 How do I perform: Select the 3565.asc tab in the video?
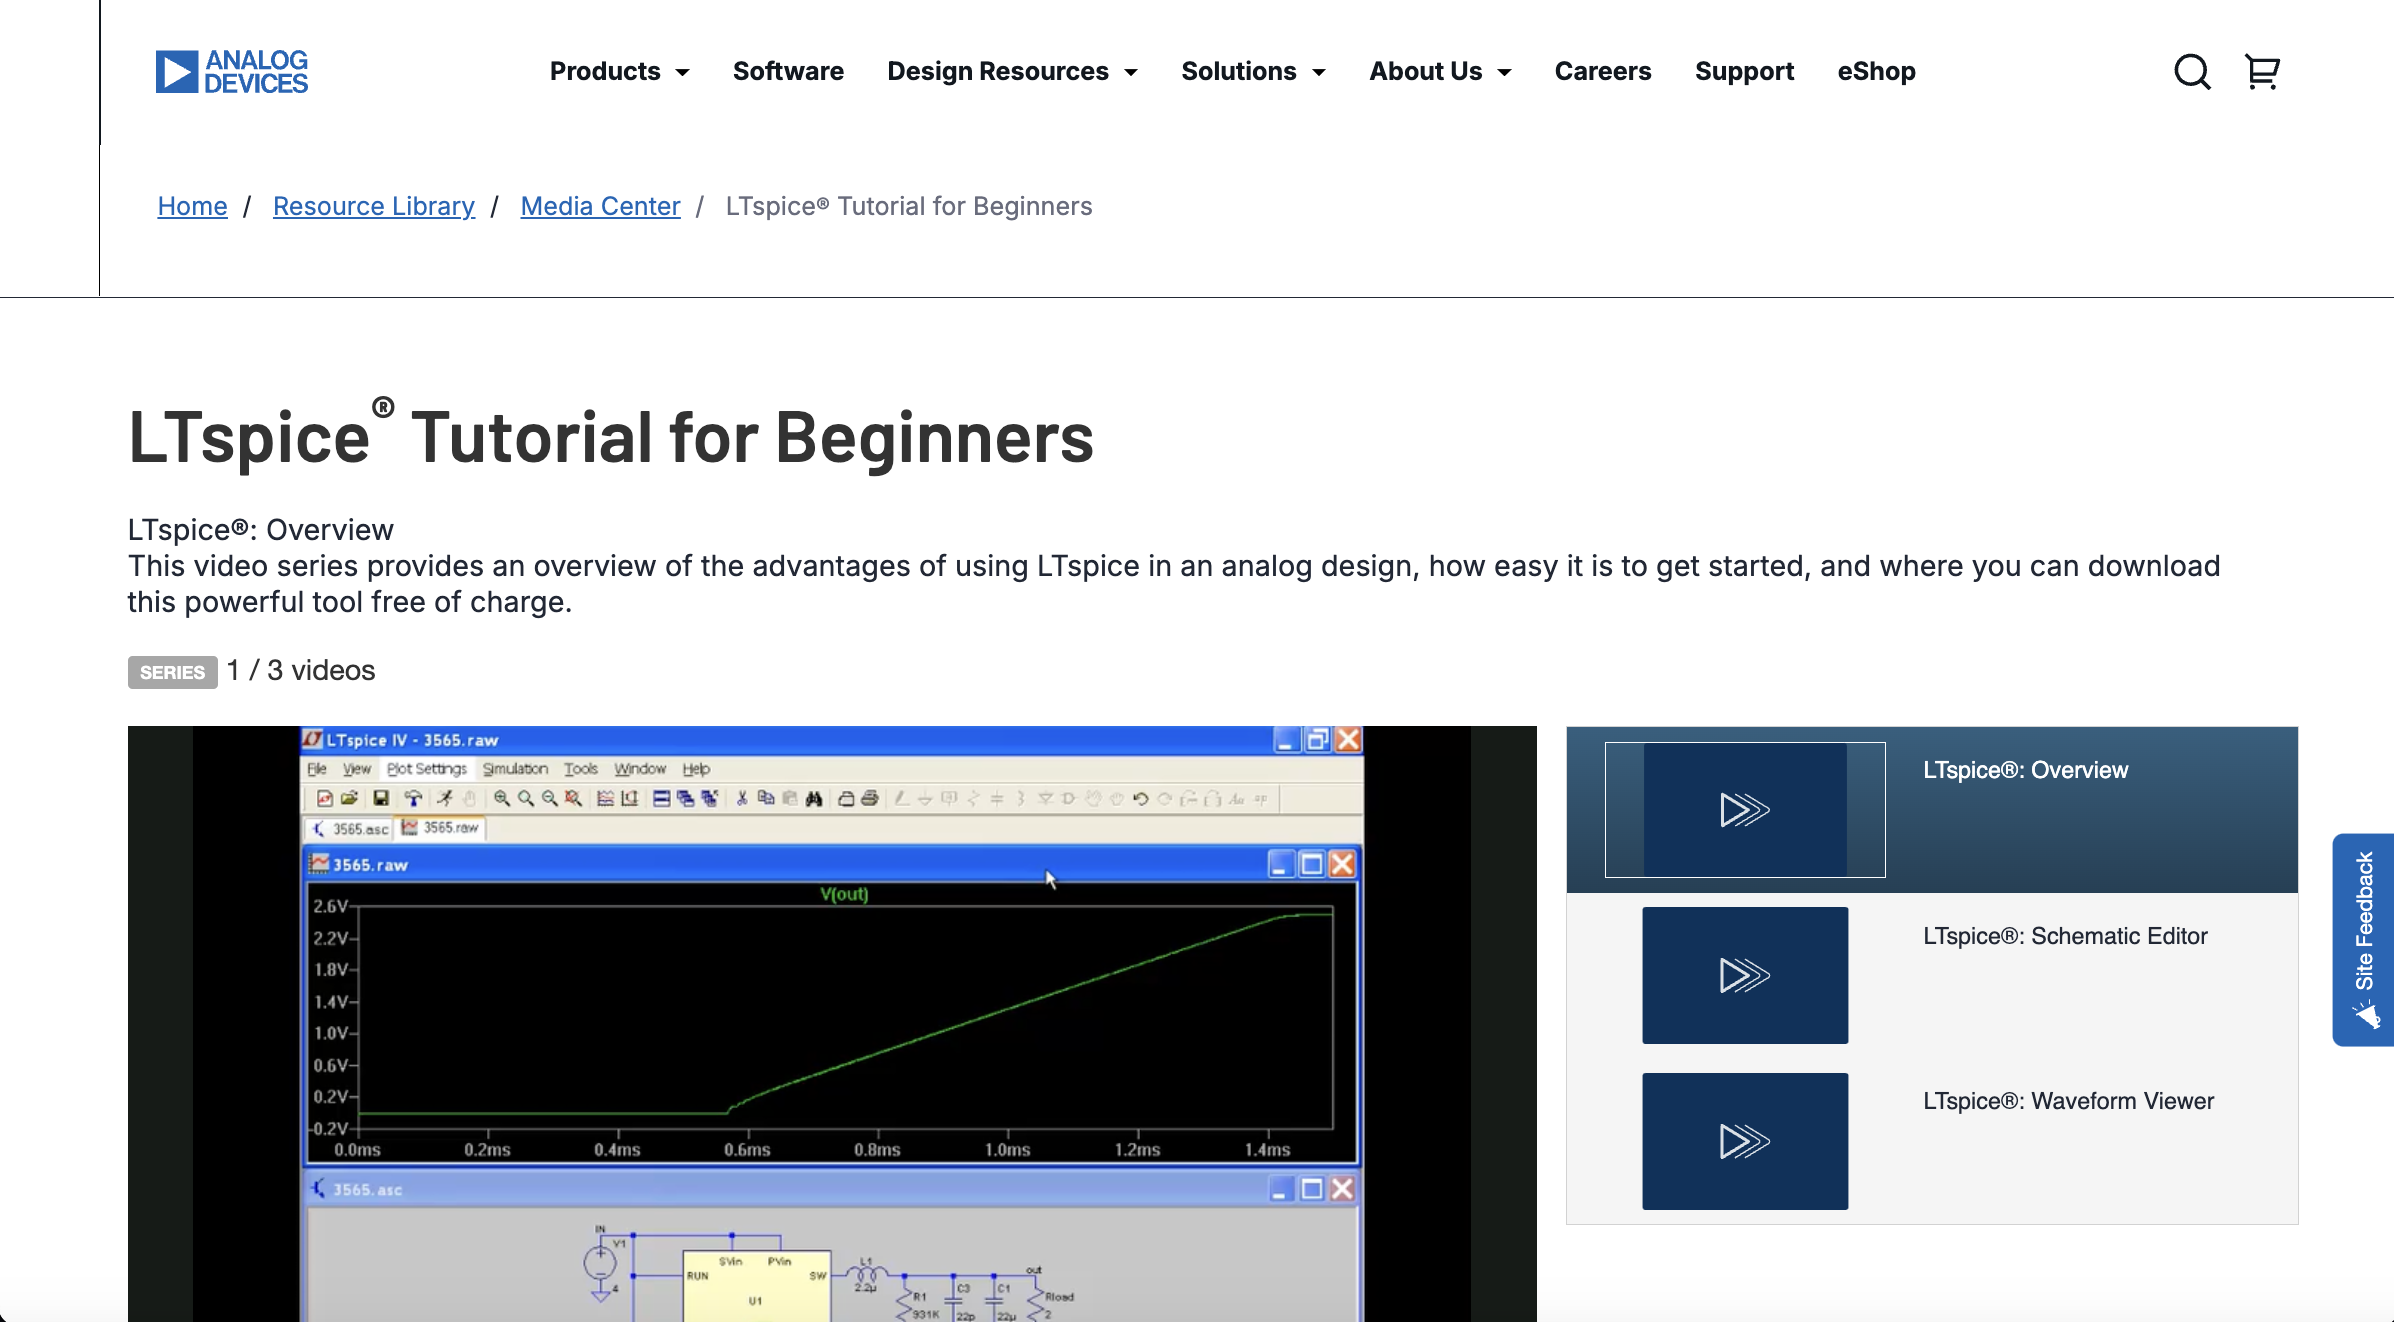point(352,829)
